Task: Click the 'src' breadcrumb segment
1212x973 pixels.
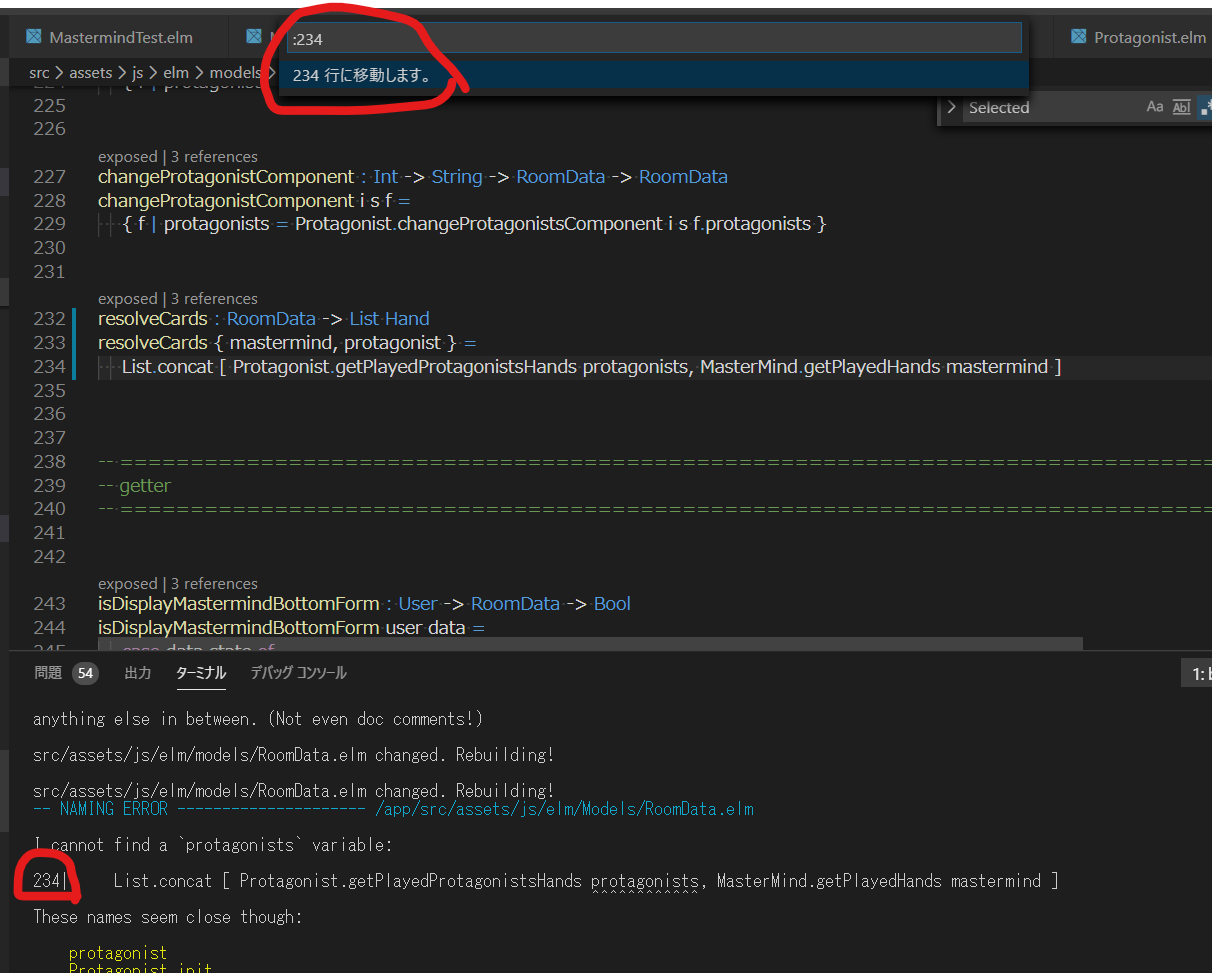Action: (x=39, y=73)
